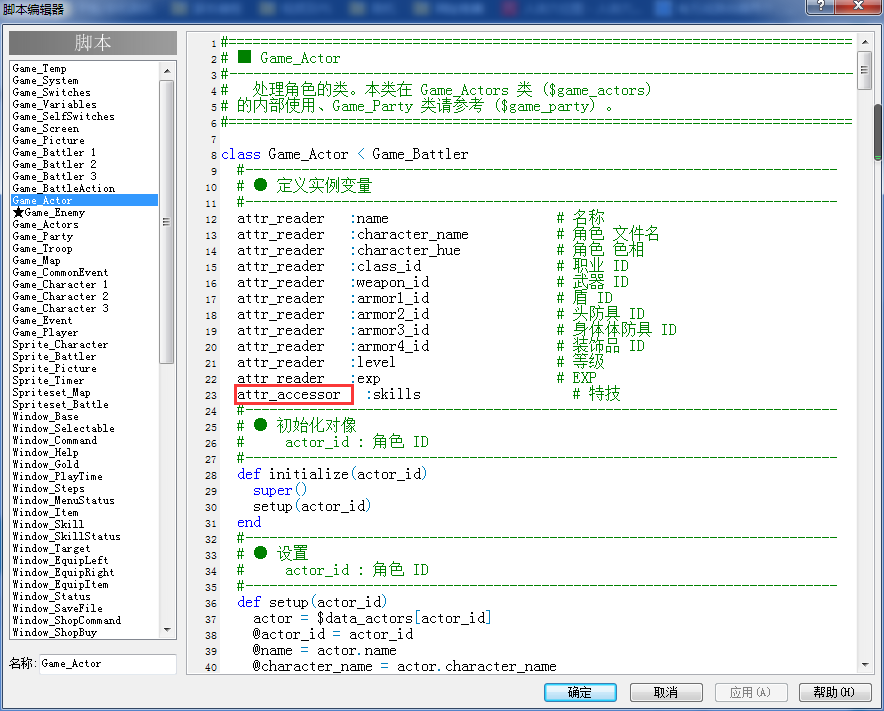Select Game_Event script

42,320
